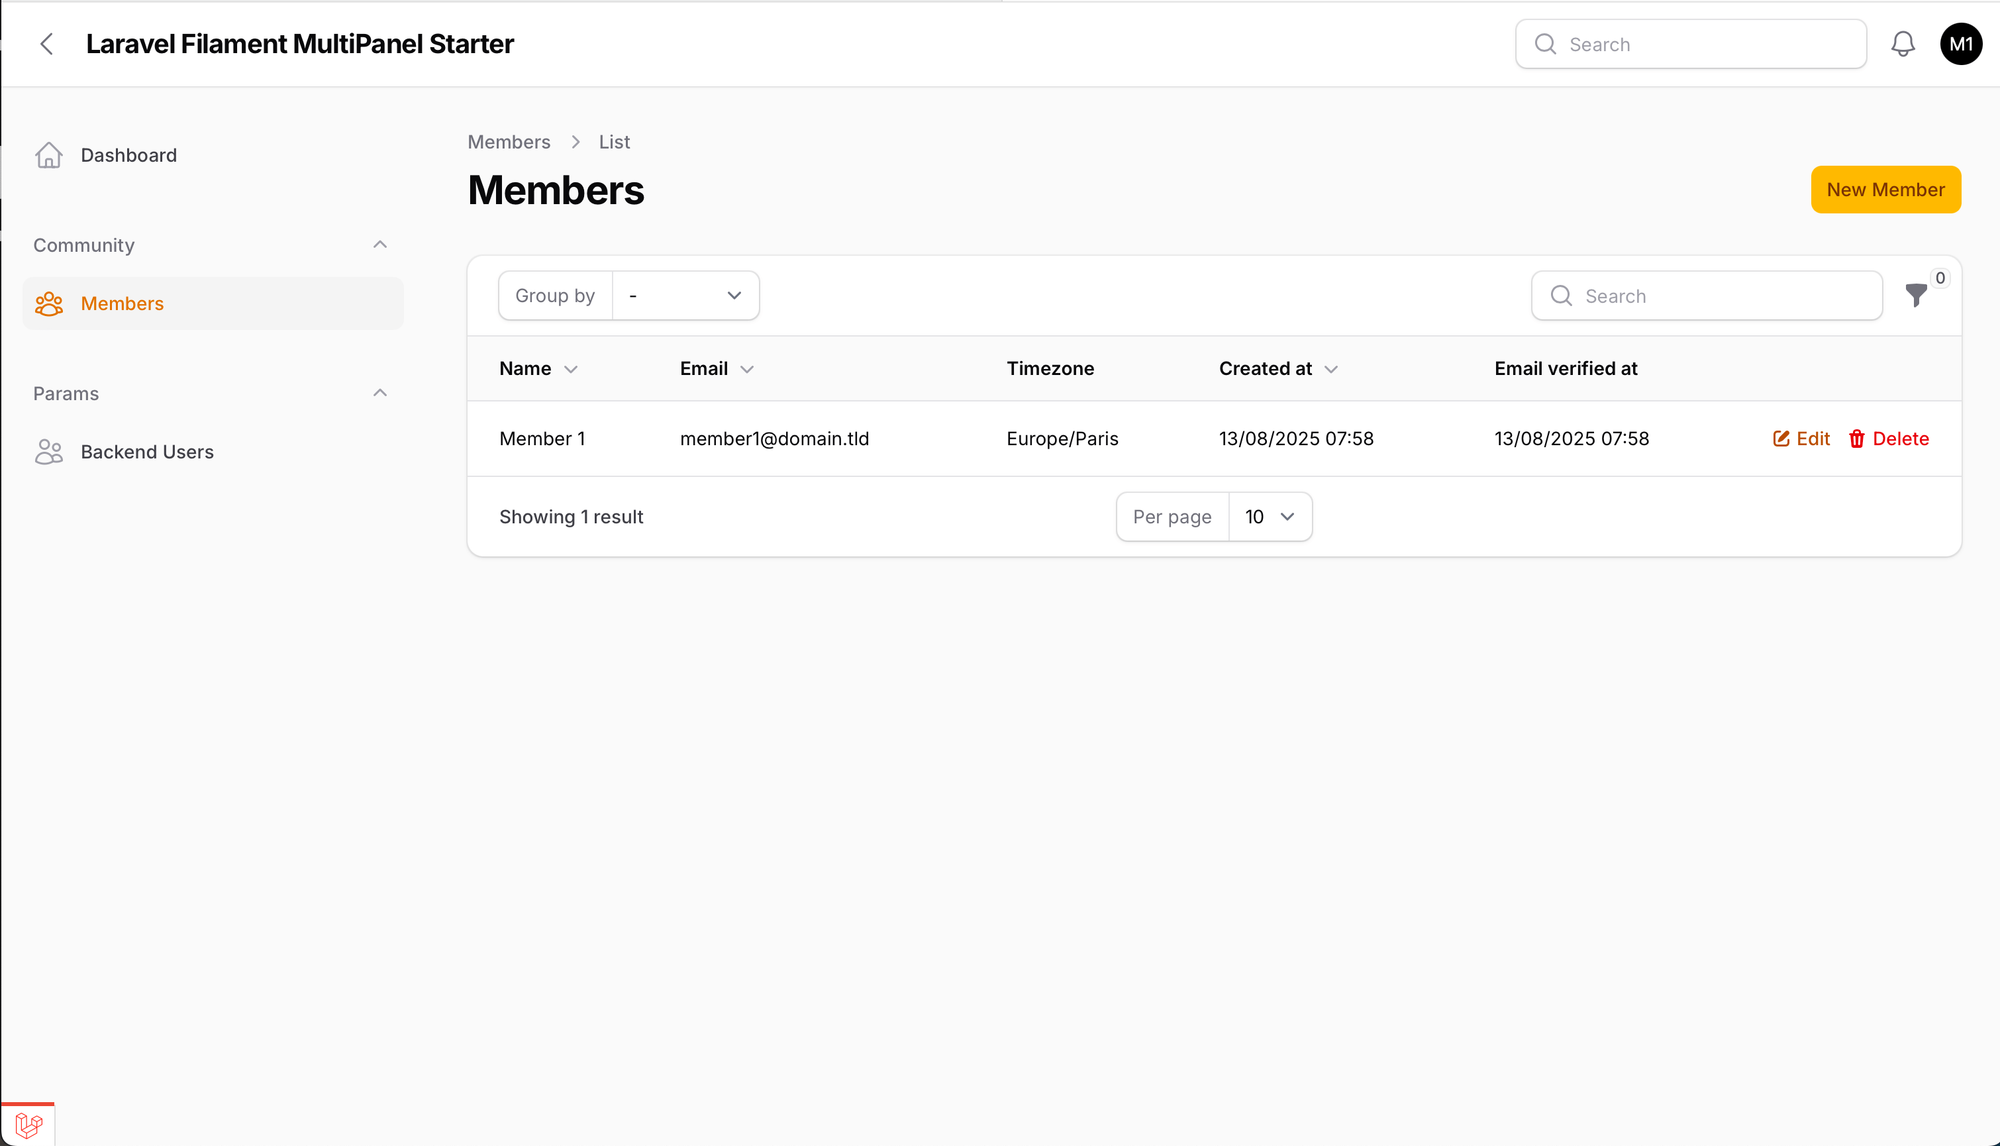Image resolution: width=2000 pixels, height=1146 pixels.
Task: Open the table filter funnel icon
Action: [x=1916, y=295]
